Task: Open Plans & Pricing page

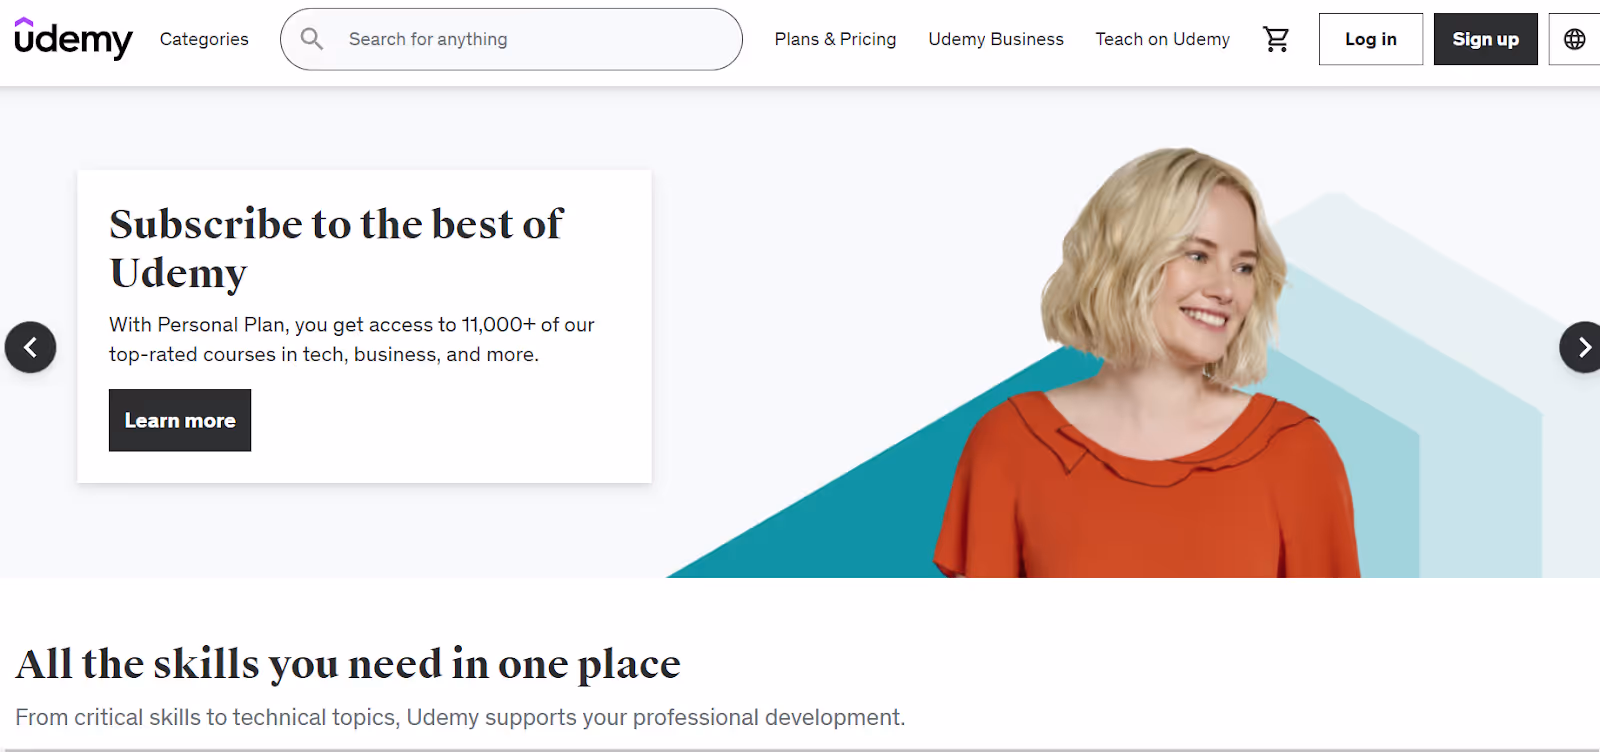Action: [x=835, y=39]
